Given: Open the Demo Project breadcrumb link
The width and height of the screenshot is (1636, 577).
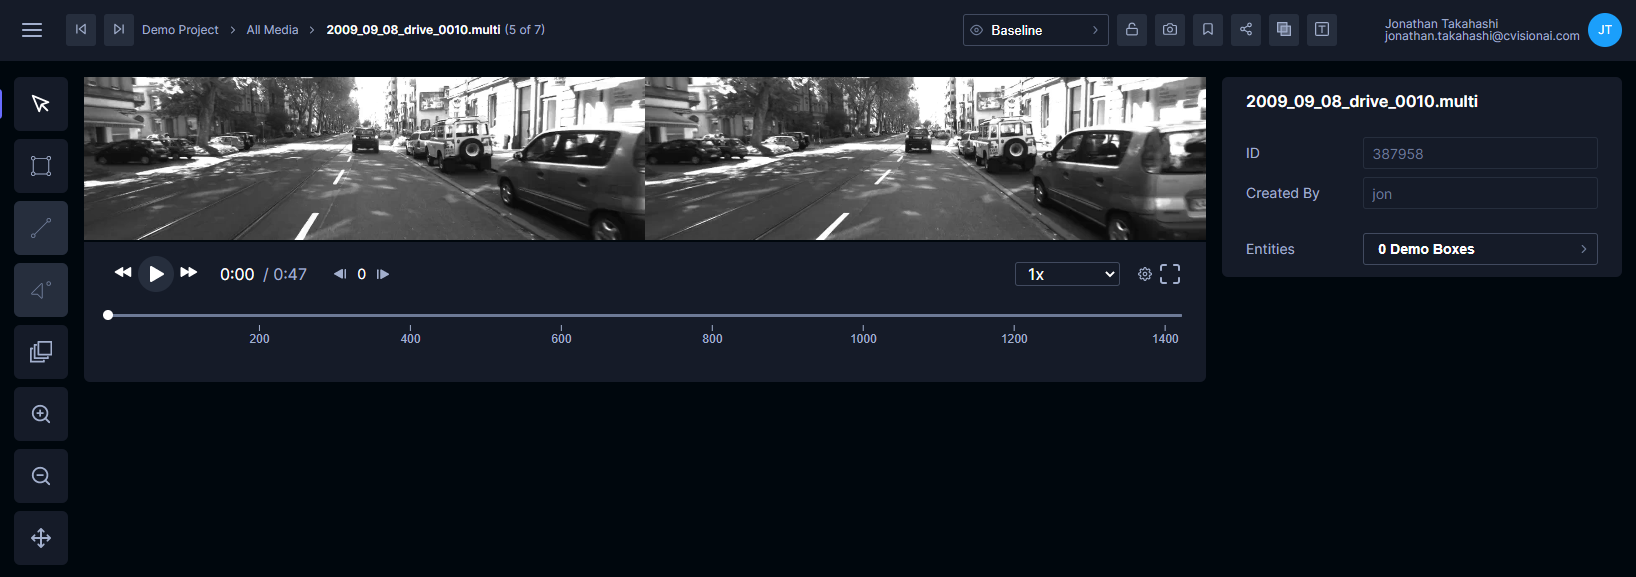Looking at the screenshot, I should click(x=180, y=30).
